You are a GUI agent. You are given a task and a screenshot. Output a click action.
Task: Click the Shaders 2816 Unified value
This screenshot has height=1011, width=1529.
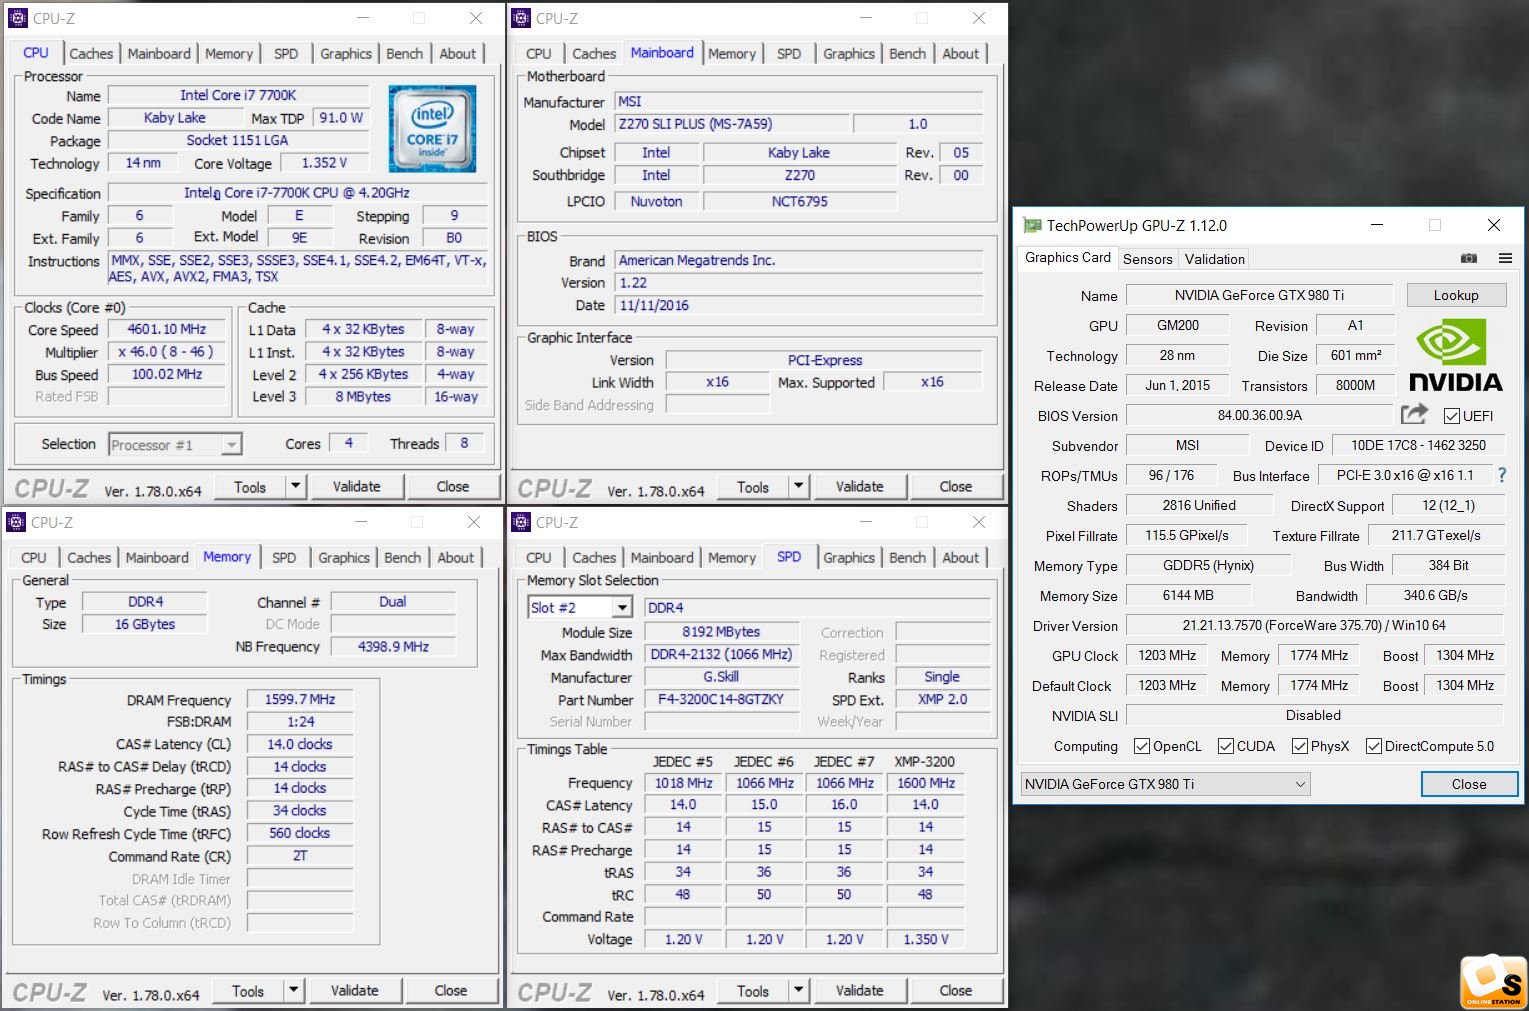click(1198, 505)
